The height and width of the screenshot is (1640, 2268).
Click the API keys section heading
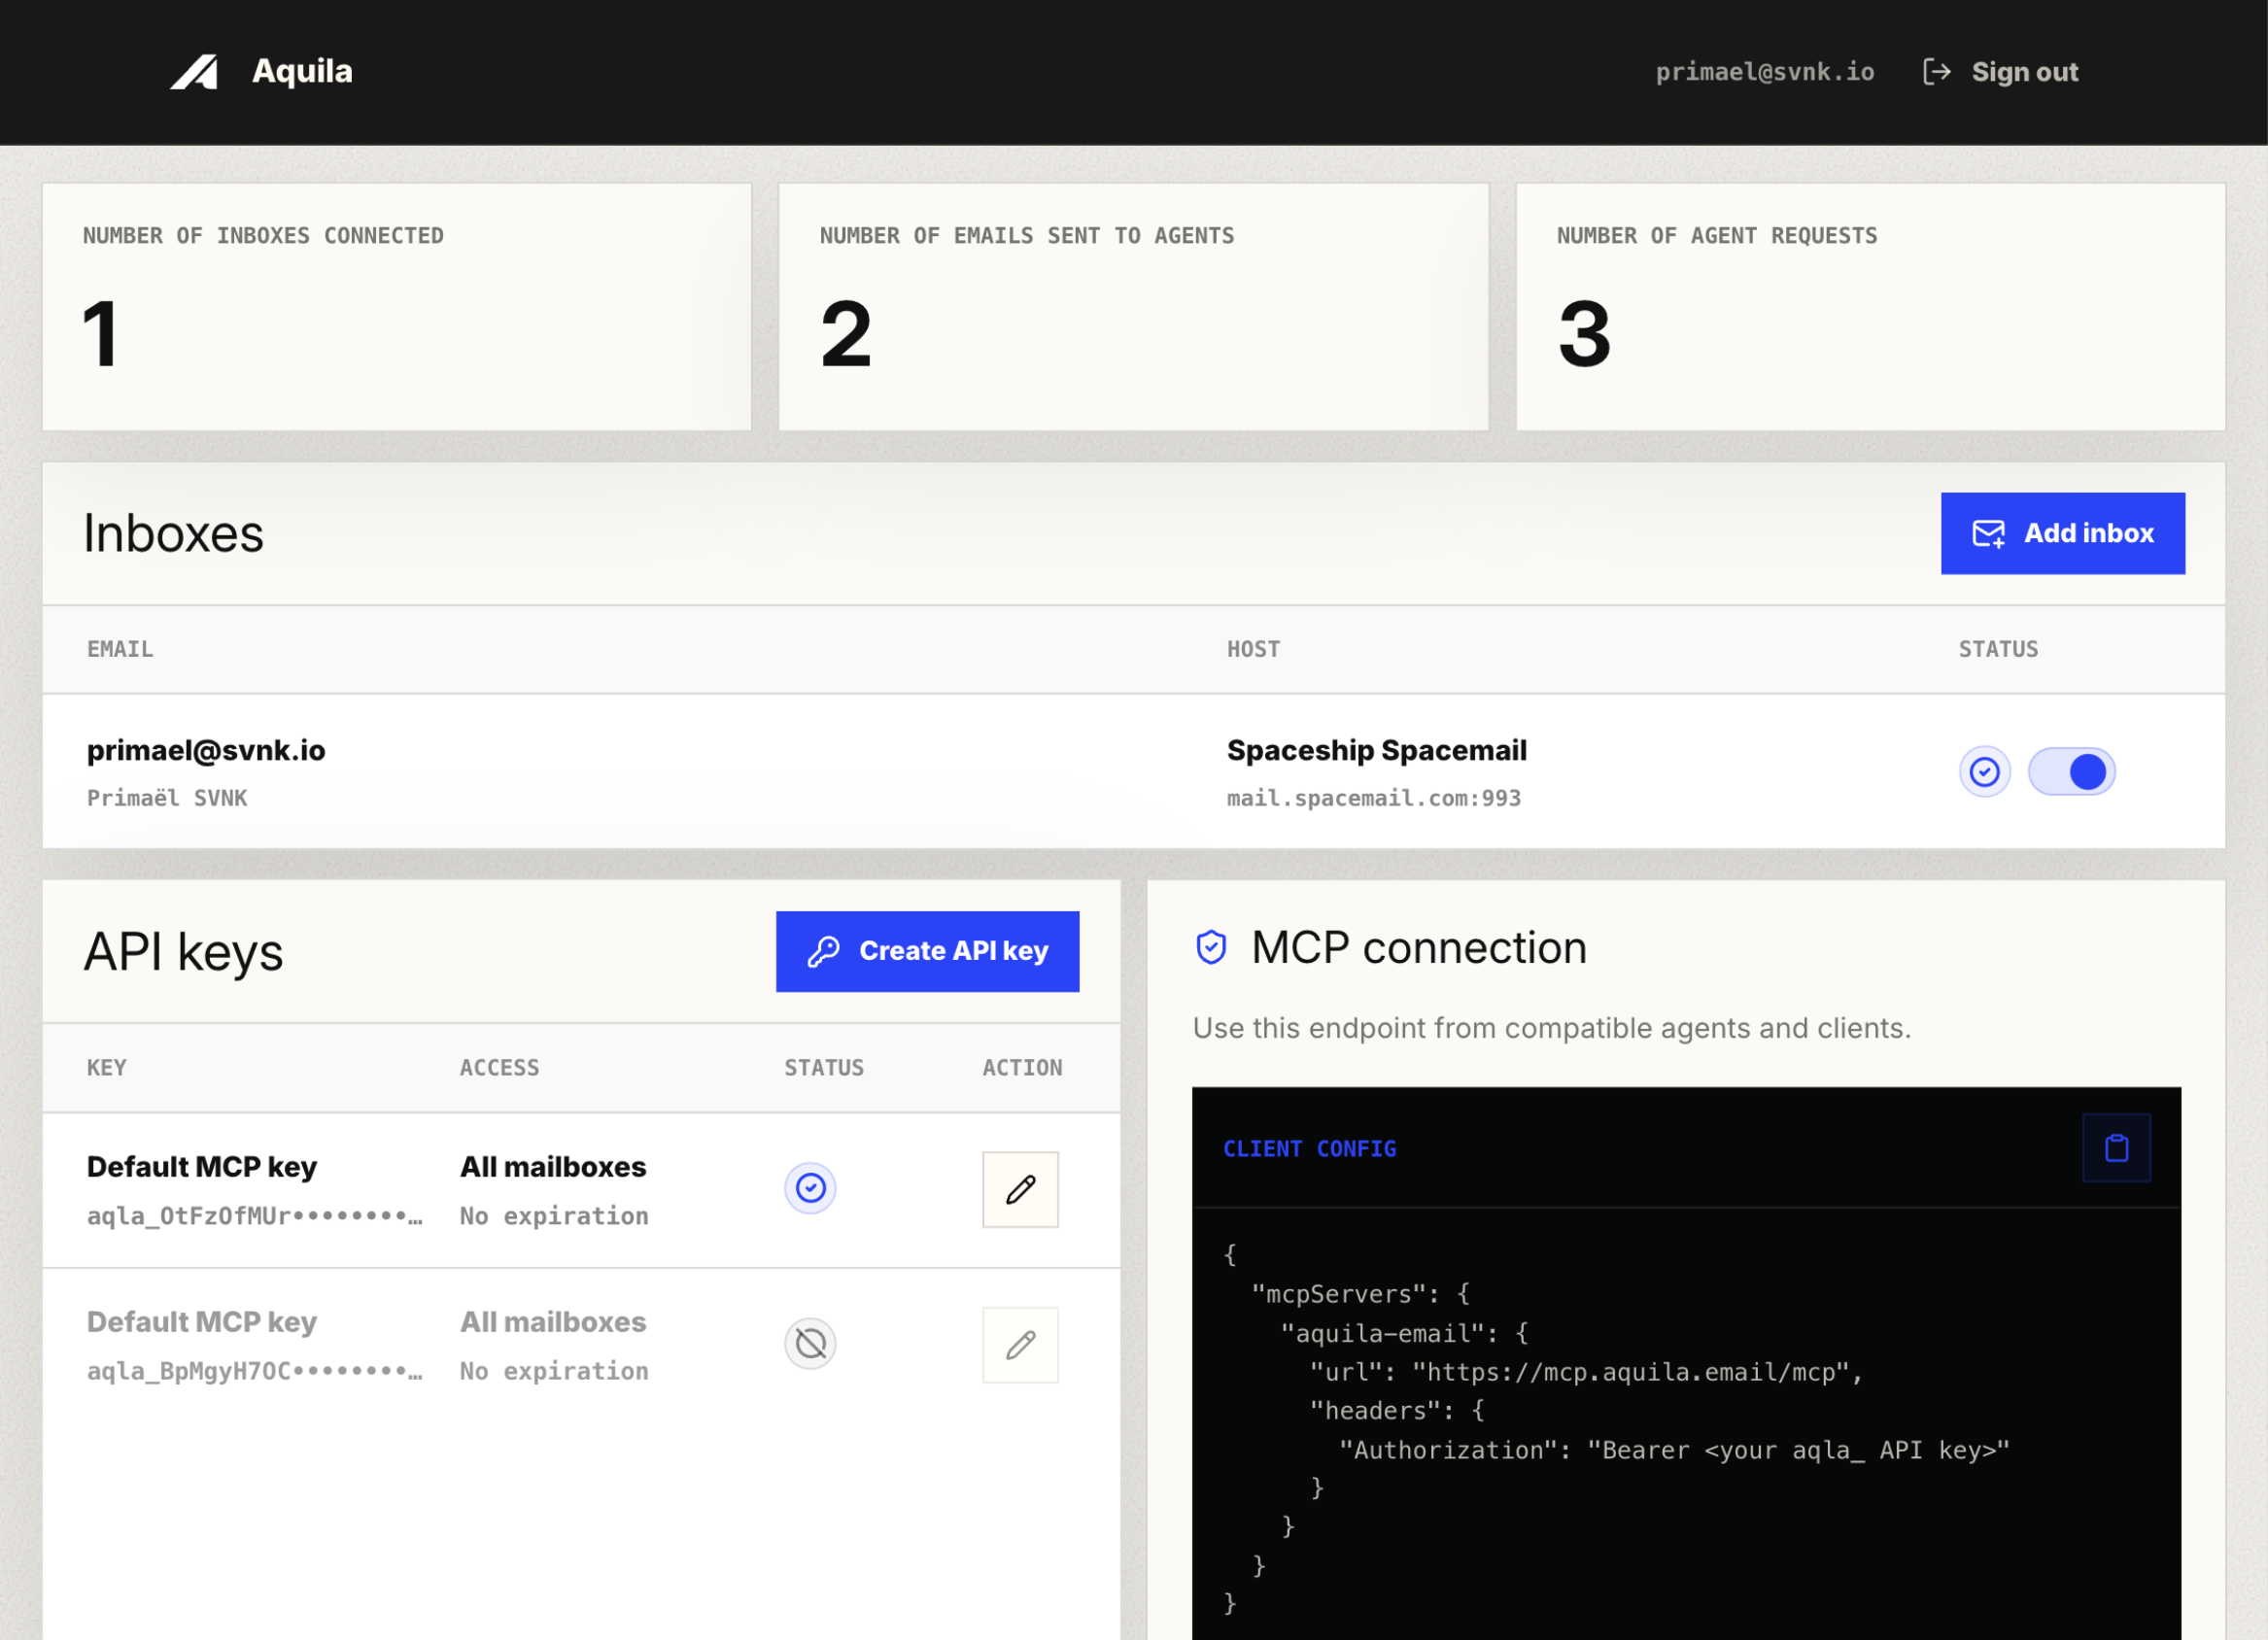(184, 952)
